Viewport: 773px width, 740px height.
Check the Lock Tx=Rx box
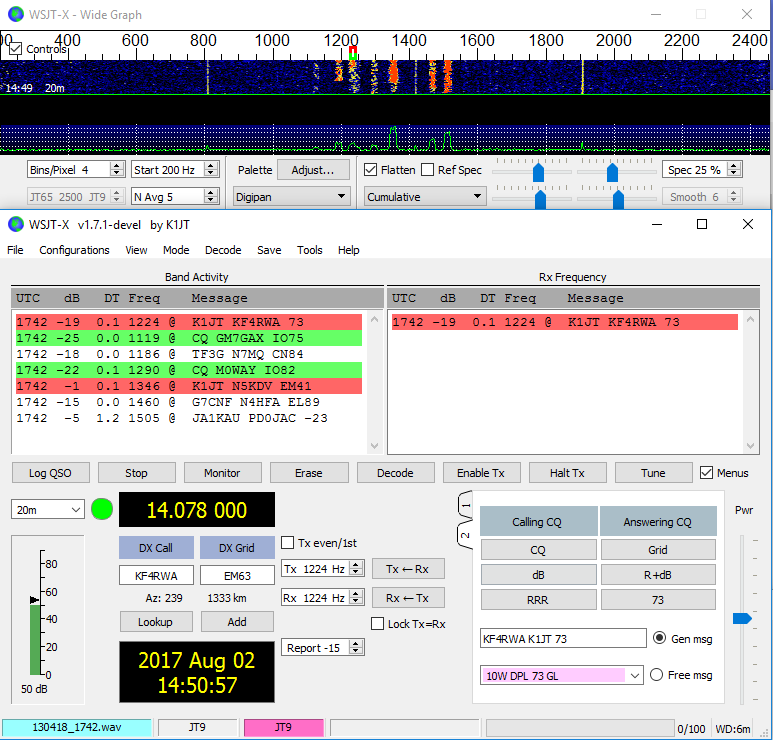(377, 624)
